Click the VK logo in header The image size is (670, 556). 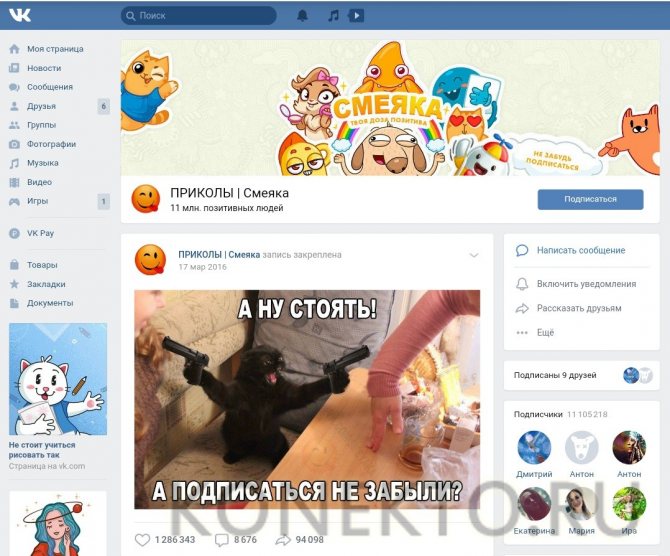click(x=20, y=15)
